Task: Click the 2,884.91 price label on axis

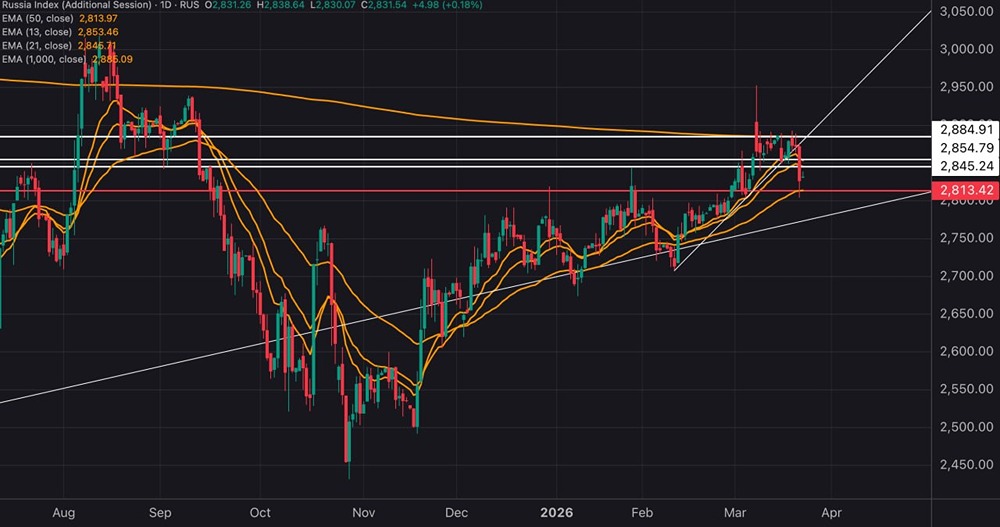Action: [x=967, y=130]
